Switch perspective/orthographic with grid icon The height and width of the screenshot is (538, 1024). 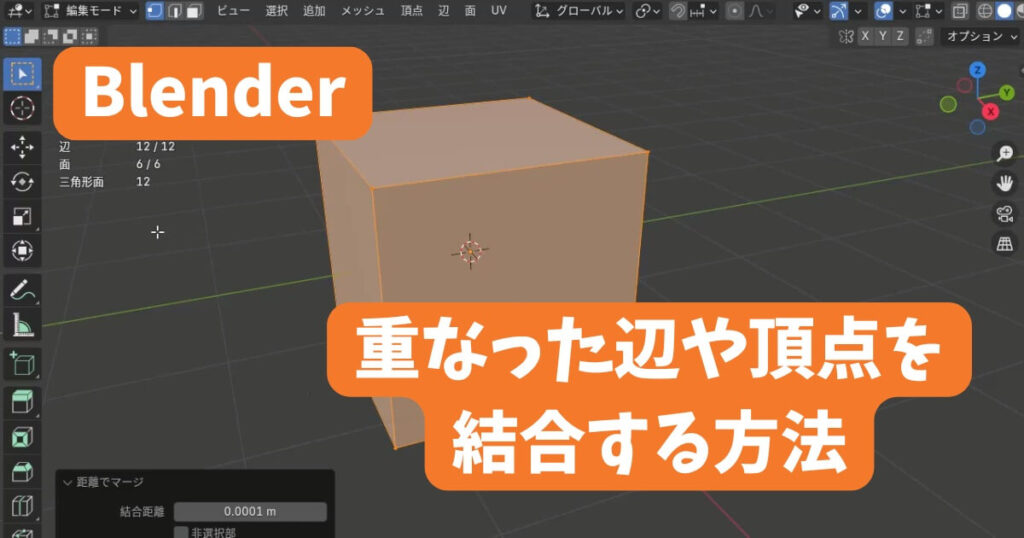pyautogui.click(x=1004, y=244)
